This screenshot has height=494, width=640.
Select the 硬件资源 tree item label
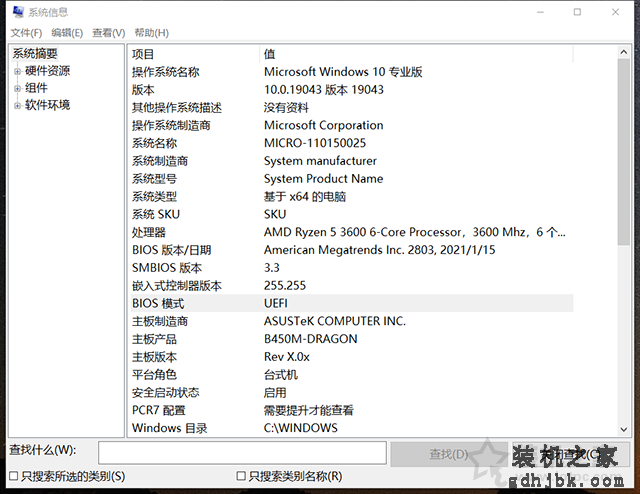click(x=47, y=71)
